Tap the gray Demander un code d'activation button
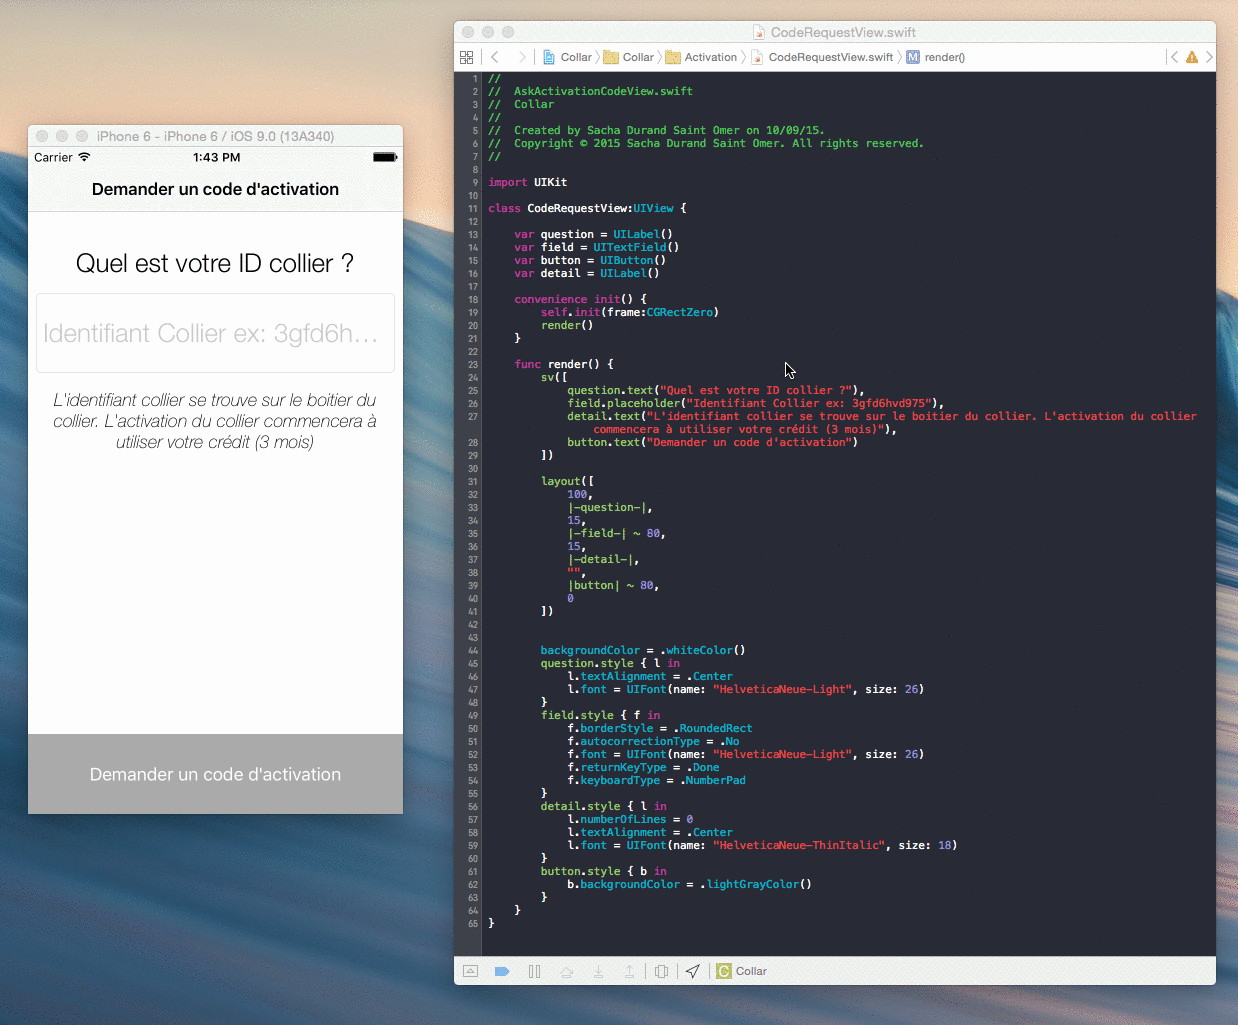This screenshot has height=1025, width=1238. pos(215,774)
